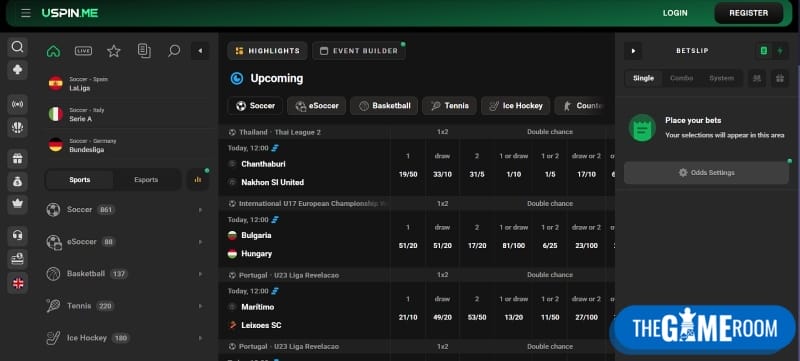Open Odds Settings
Viewport: 800px width, 361px height.
tap(707, 172)
